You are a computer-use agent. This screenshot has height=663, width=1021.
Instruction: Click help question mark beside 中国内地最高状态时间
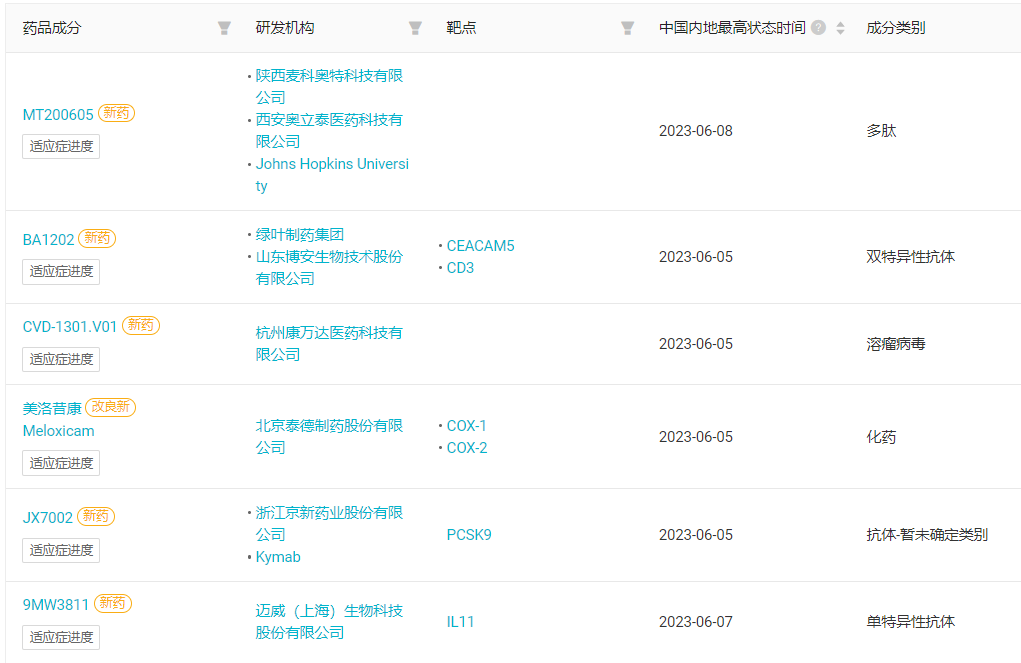(818, 28)
